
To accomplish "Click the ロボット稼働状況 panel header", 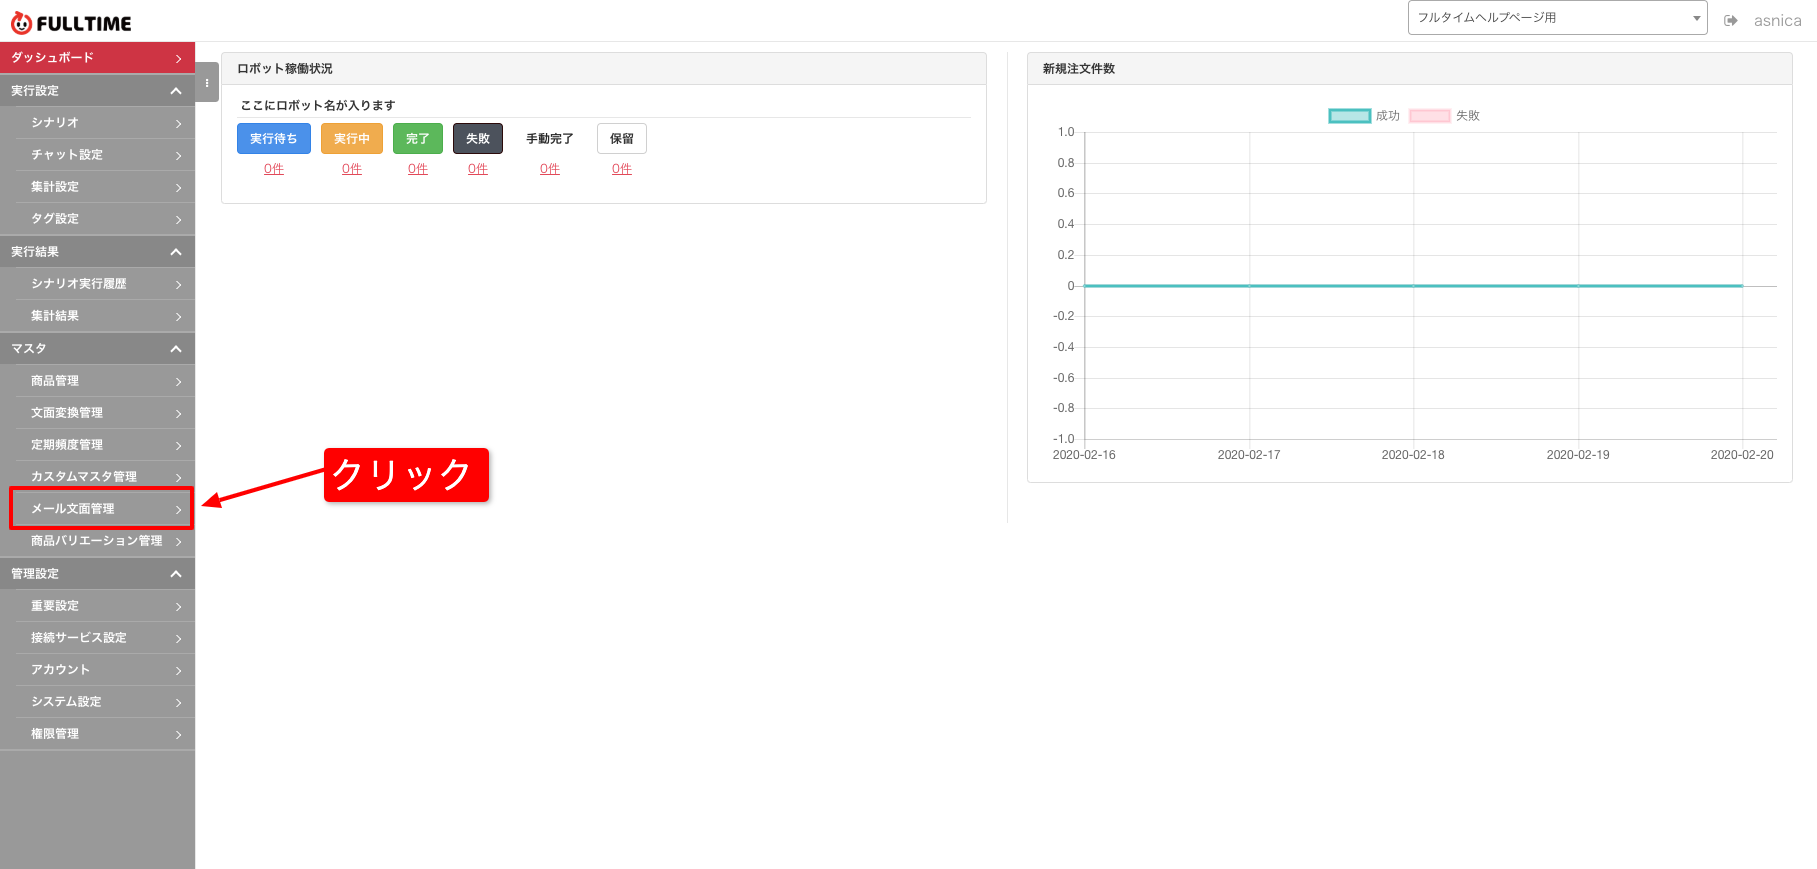I will coord(604,69).
